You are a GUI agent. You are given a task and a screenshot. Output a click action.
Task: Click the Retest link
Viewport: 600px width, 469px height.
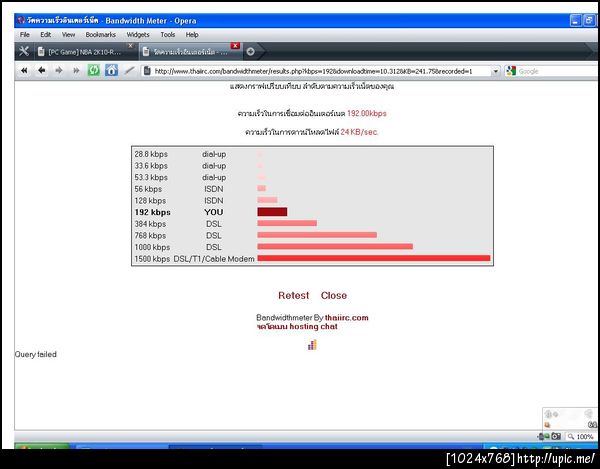pyautogui.click(x=293, y=295)
